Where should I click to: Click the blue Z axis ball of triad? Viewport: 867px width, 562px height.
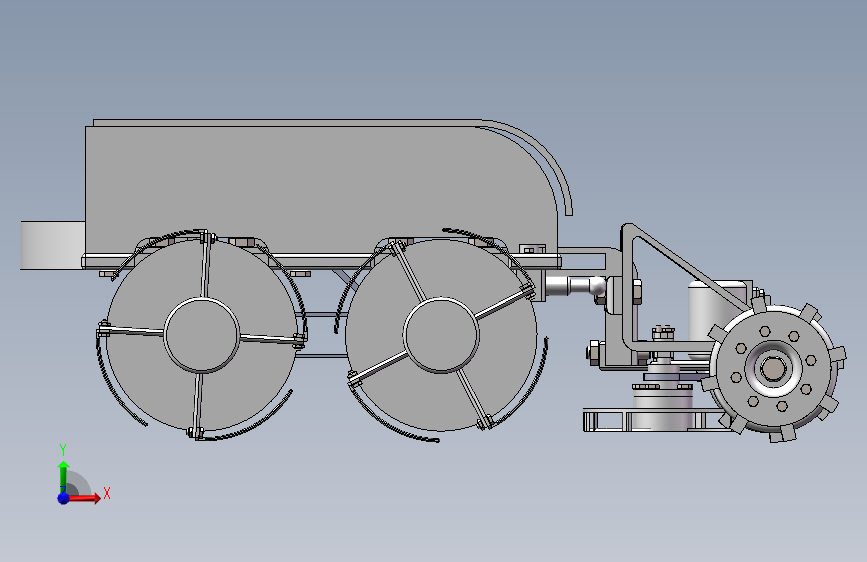64,498
